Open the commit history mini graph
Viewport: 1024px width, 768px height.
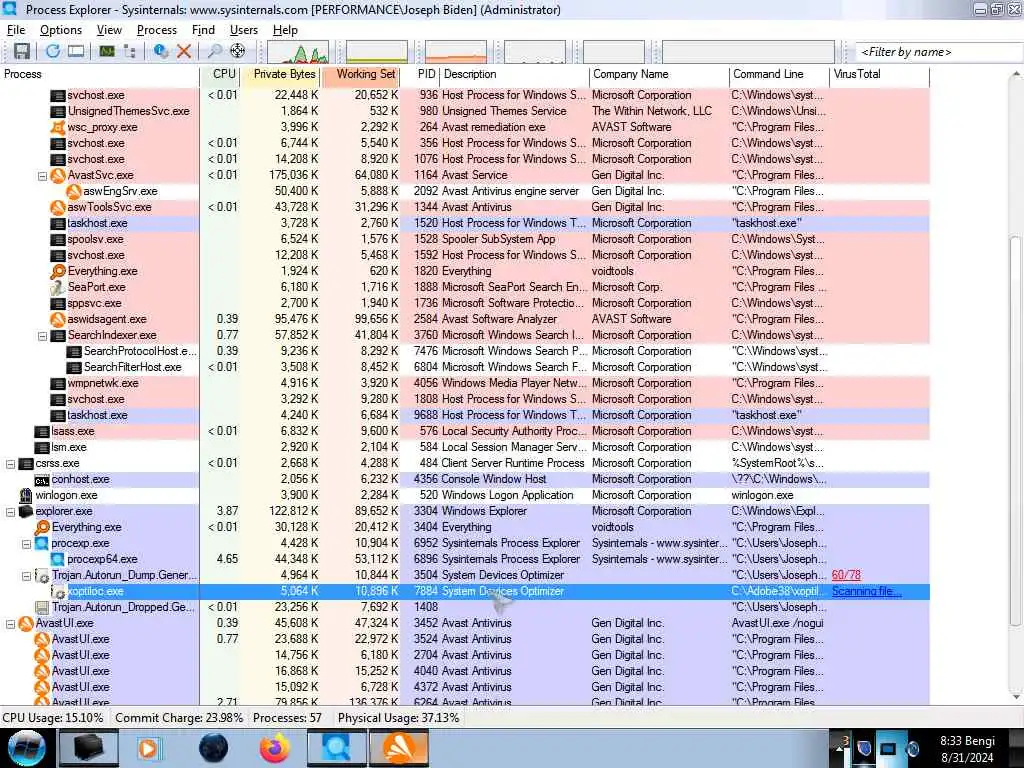tap(377, 52)
